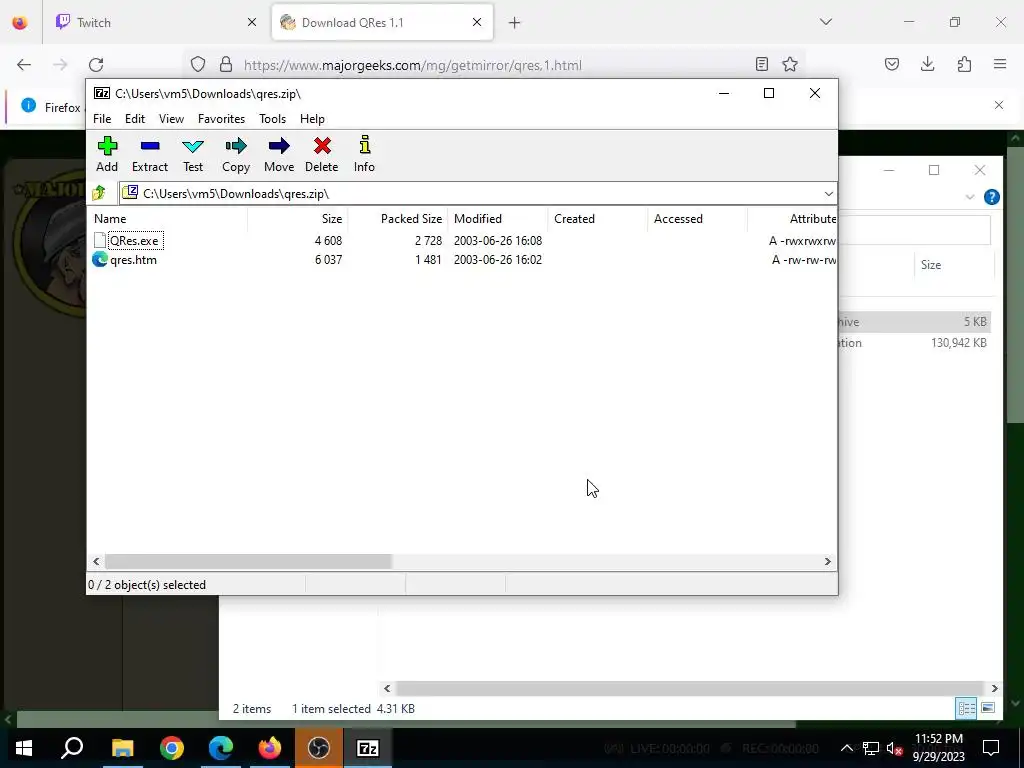Open the Firefox downloads panel
1024x768 pixels.
coord(928,65)
